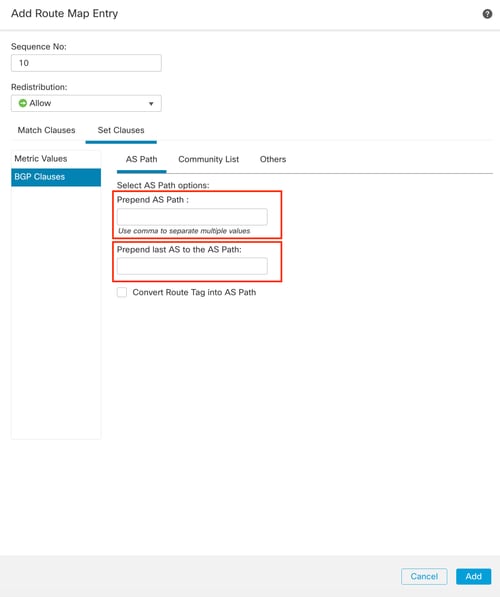Screen dimensions: 500x597
Task: Click the 'Prepend last AS to the AS Path:' label
Action: coord(179,250)
